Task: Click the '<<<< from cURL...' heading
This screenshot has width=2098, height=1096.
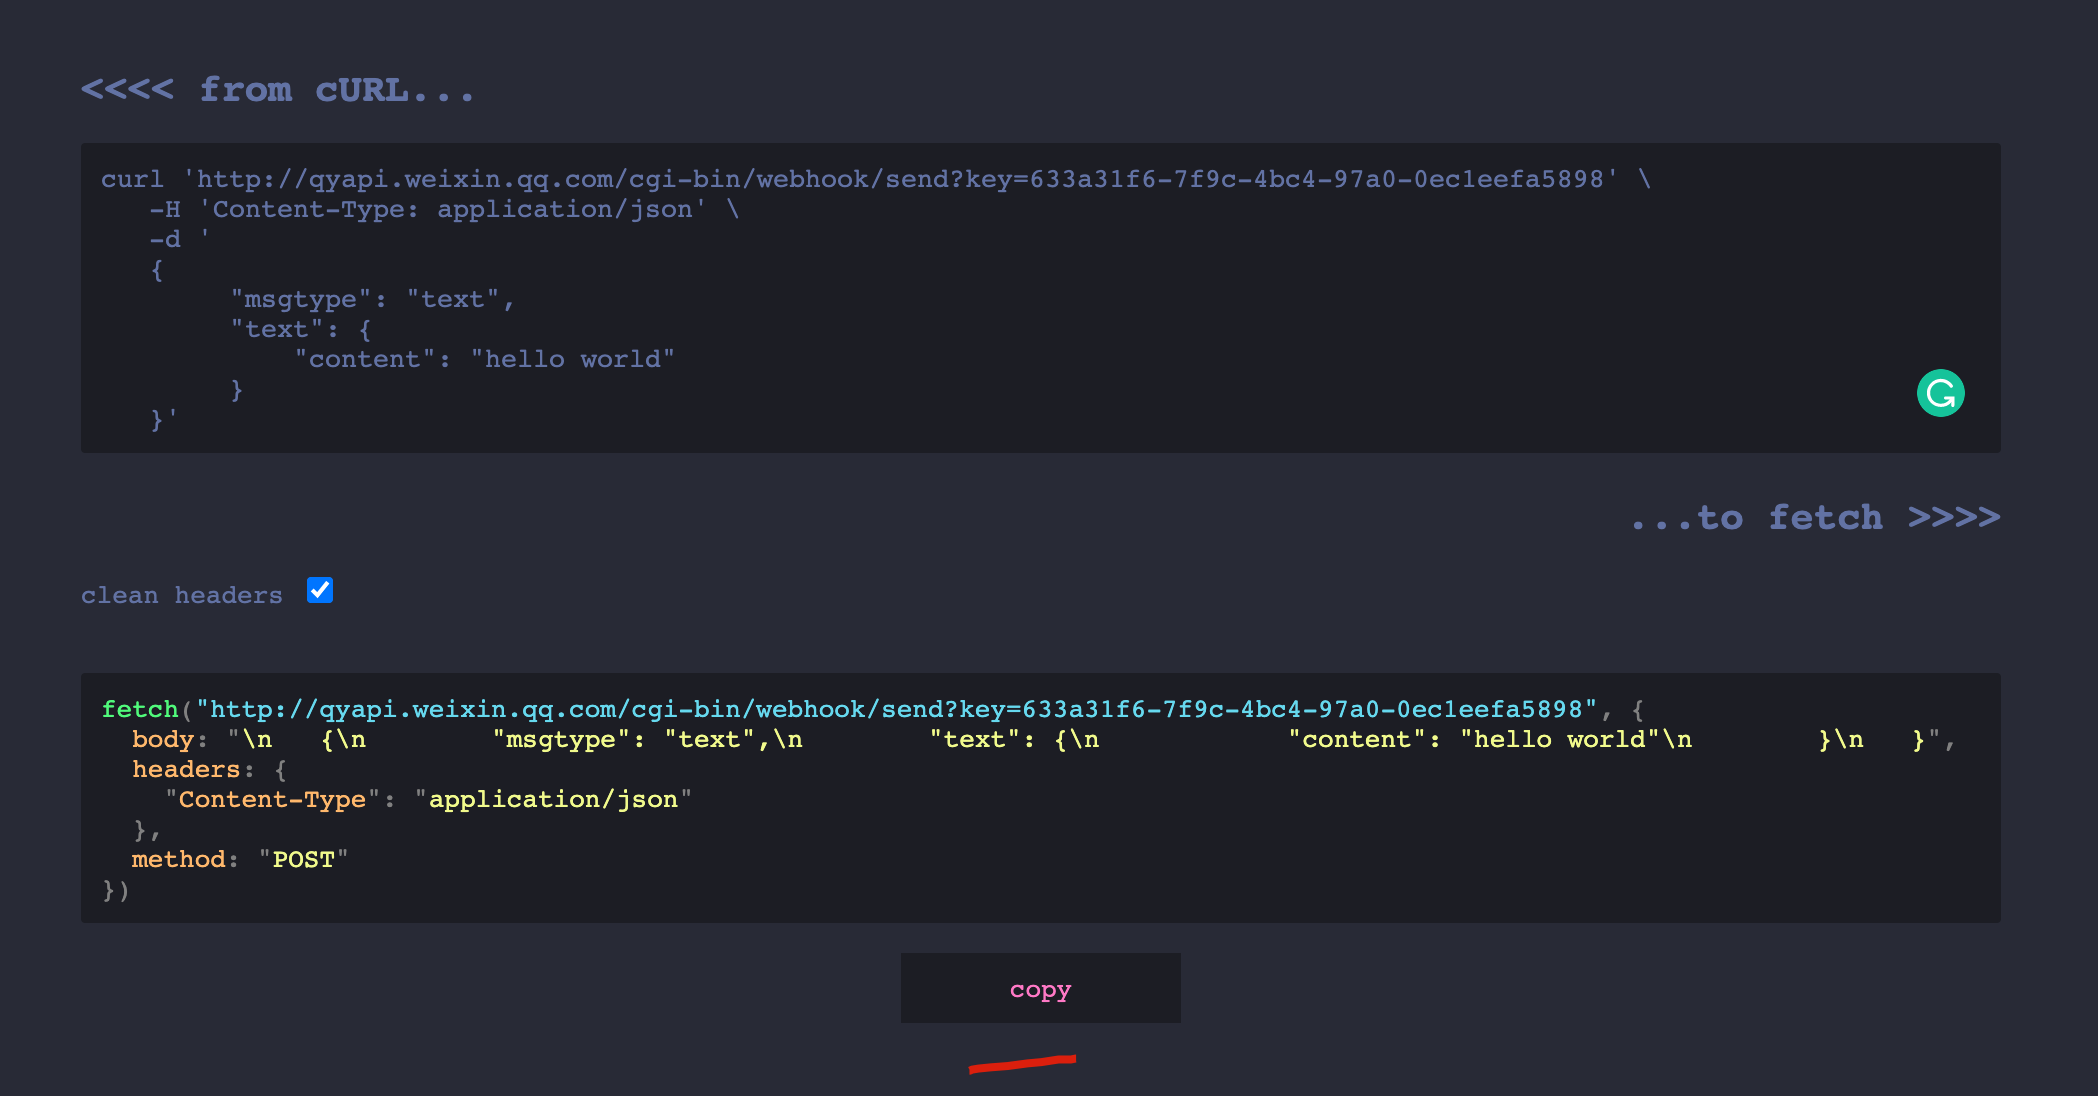Action: (277, 90)
